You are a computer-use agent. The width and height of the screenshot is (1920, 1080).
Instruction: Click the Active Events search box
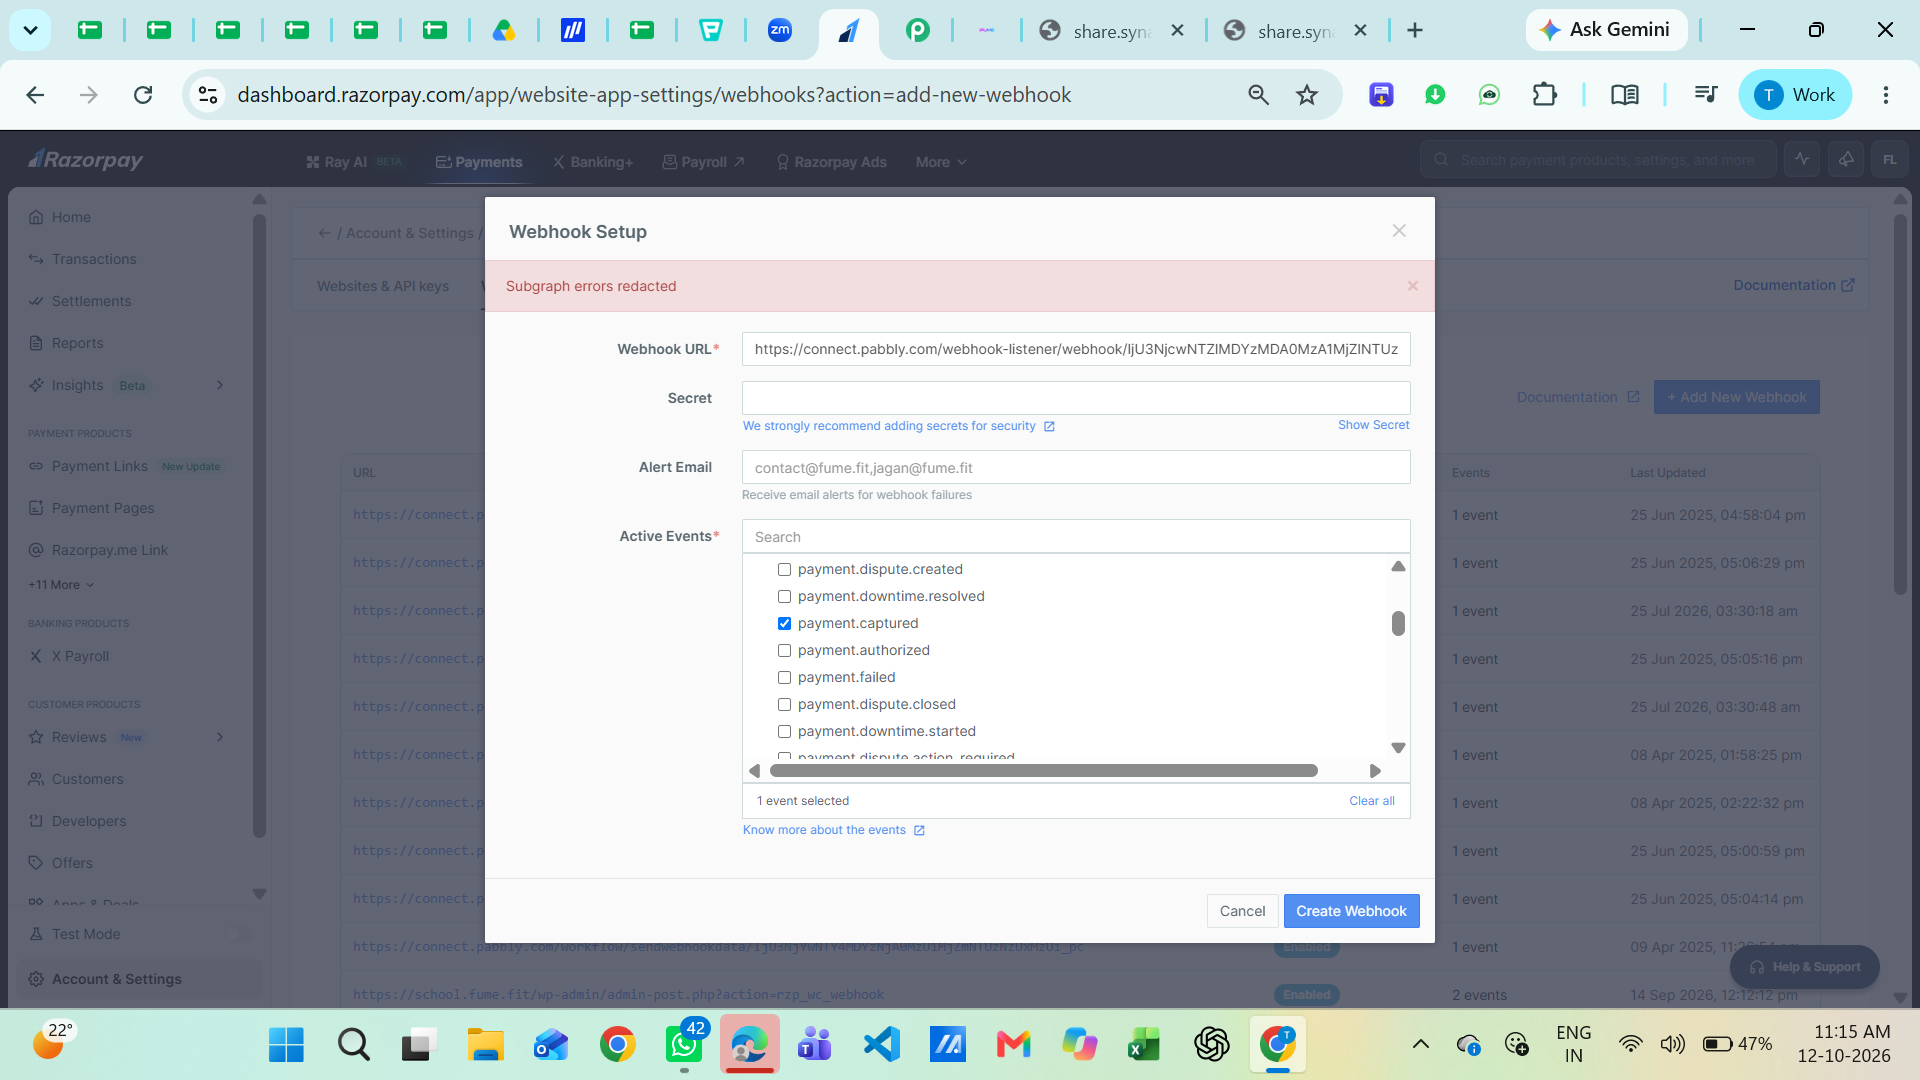(1076, 537)
